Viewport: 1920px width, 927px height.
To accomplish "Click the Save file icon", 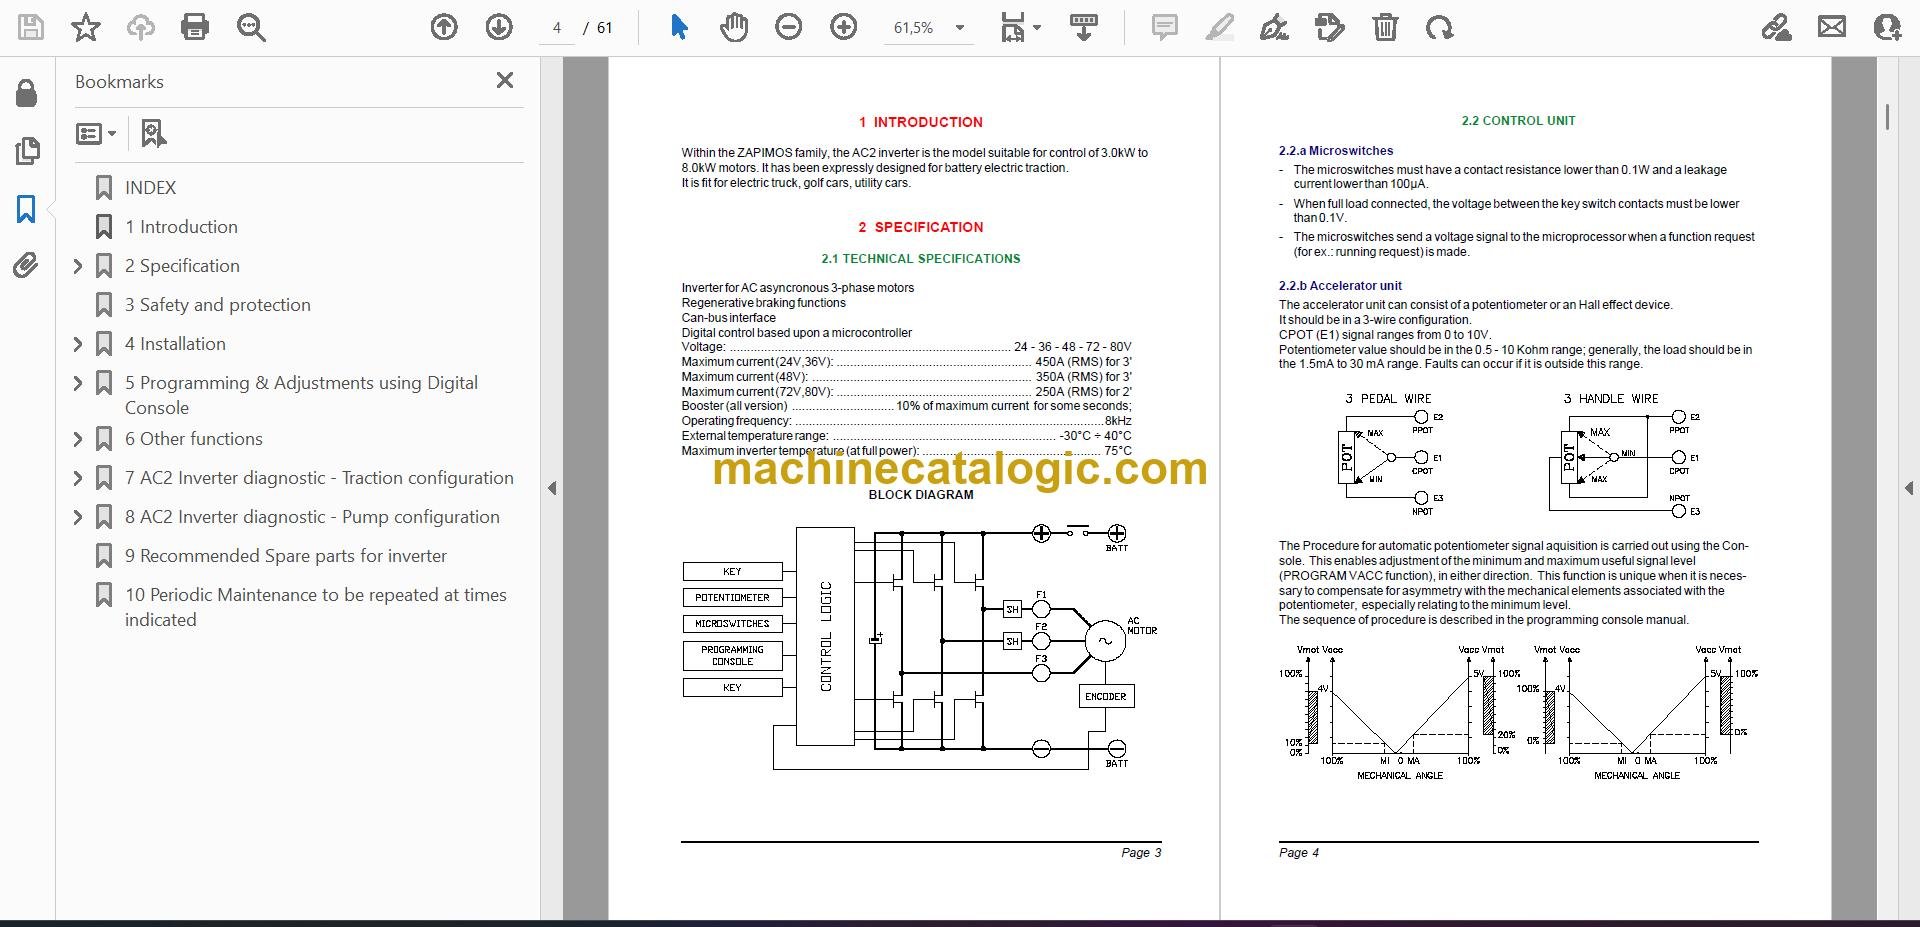I will [x=31, y=28].
